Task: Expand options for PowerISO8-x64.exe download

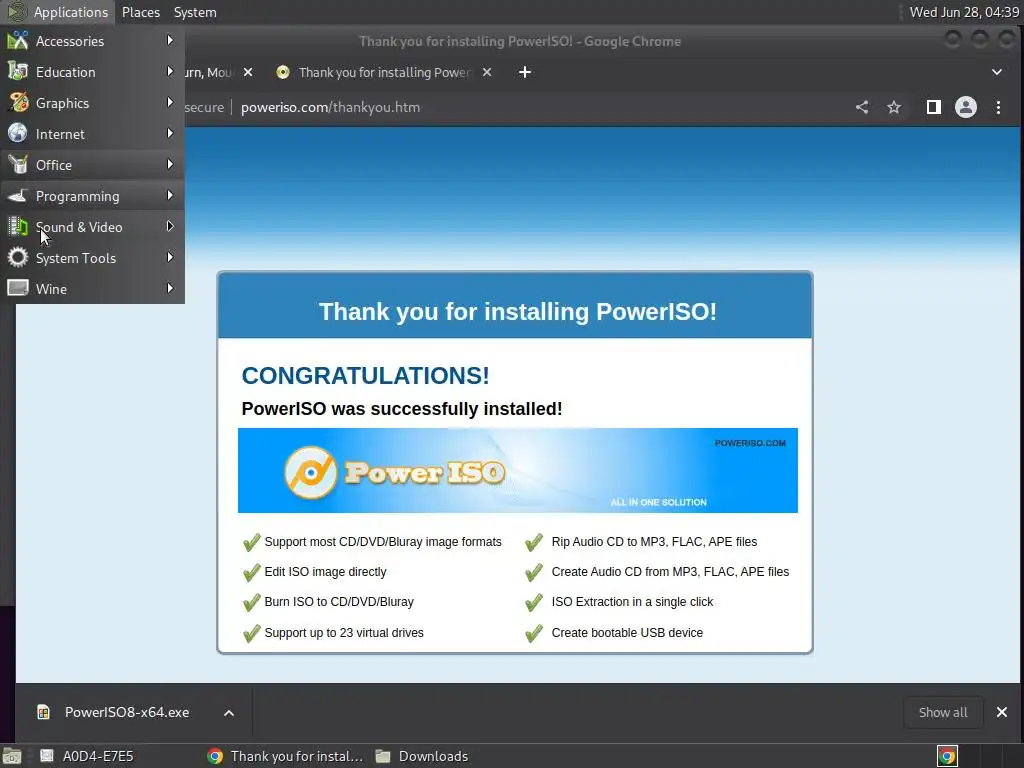Action: (229, 713)
